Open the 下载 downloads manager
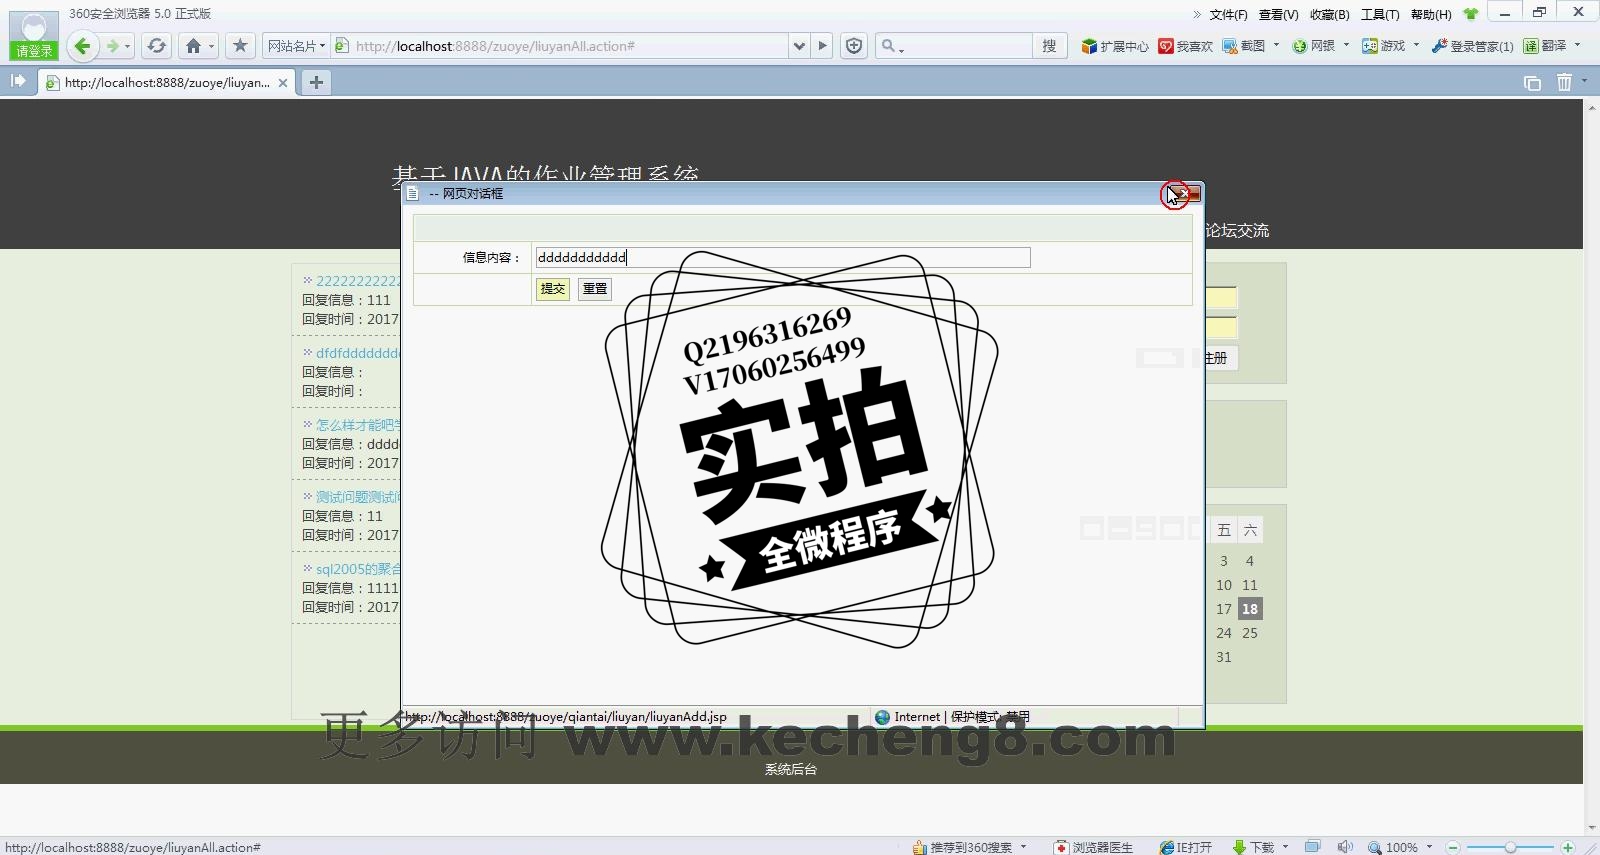 pyautogui.click(x=1254, y=847)
